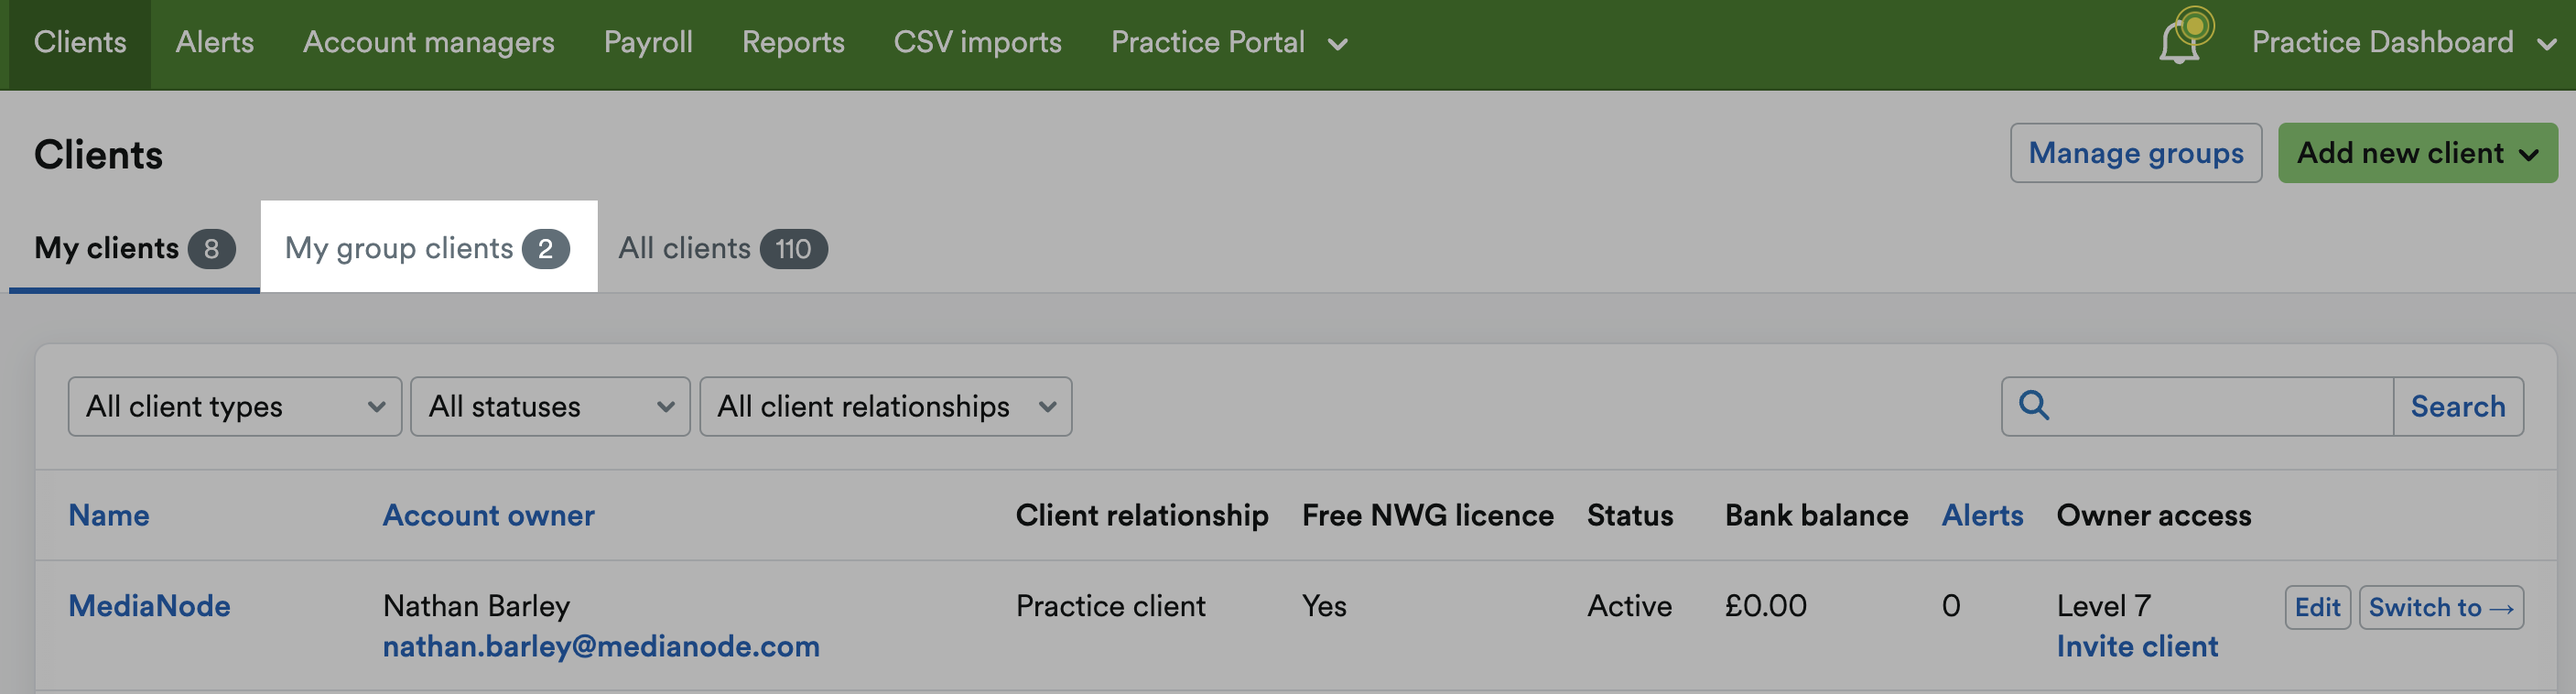The height and width of the screenshot is (694, 2576).
Task: Click the Clients page heading
Action: 98,154
